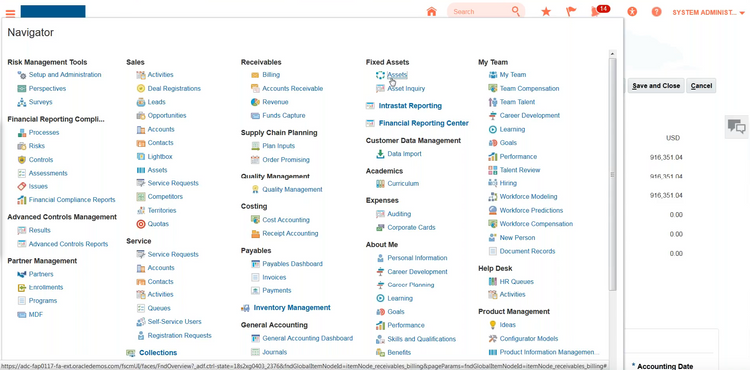This screenshot has height=370, width=750.
Task: Open Registration Requests link
Action: [x=179, y=335]
